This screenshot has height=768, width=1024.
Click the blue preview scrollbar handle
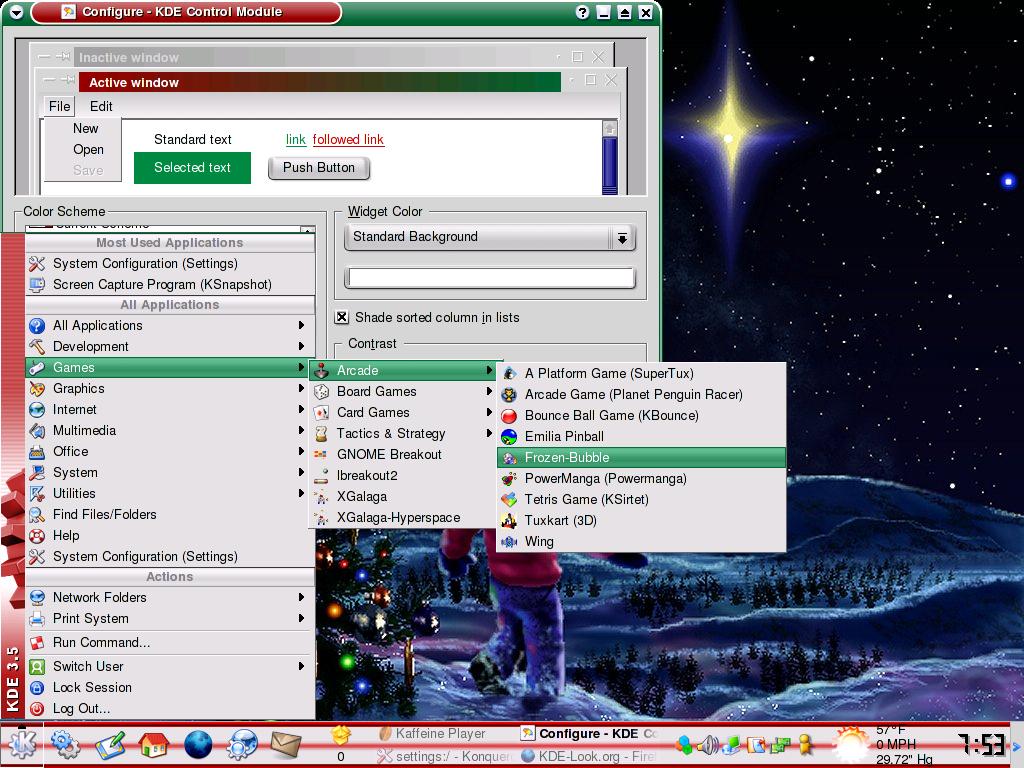click(609, 164)
